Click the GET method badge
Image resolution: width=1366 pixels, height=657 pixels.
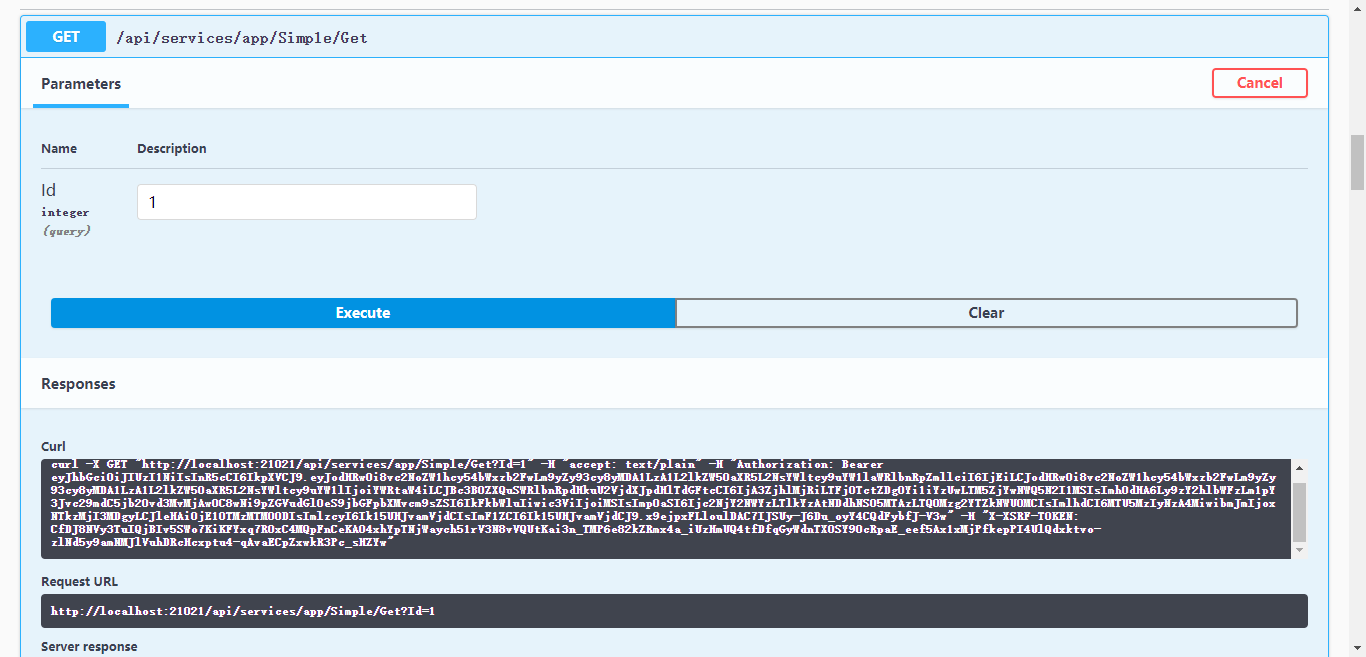(66, 37)
